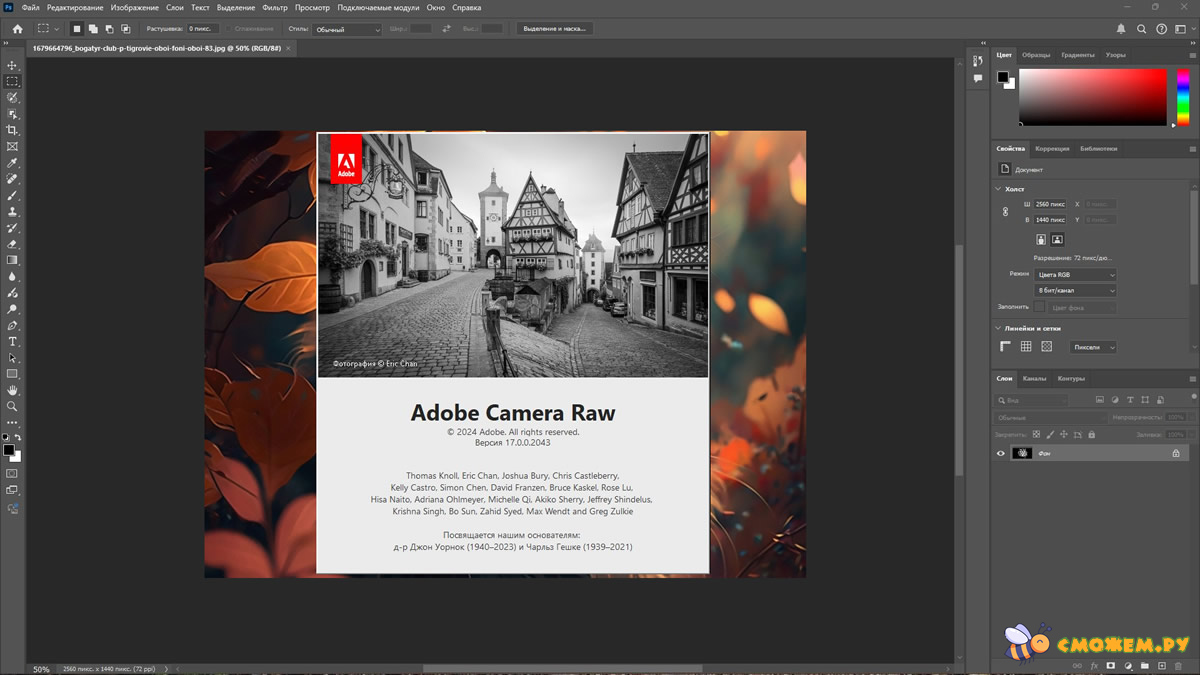Viewport: 1200px width, 675px height.
Task: Open search in the top right
Action: (1141, 29)
